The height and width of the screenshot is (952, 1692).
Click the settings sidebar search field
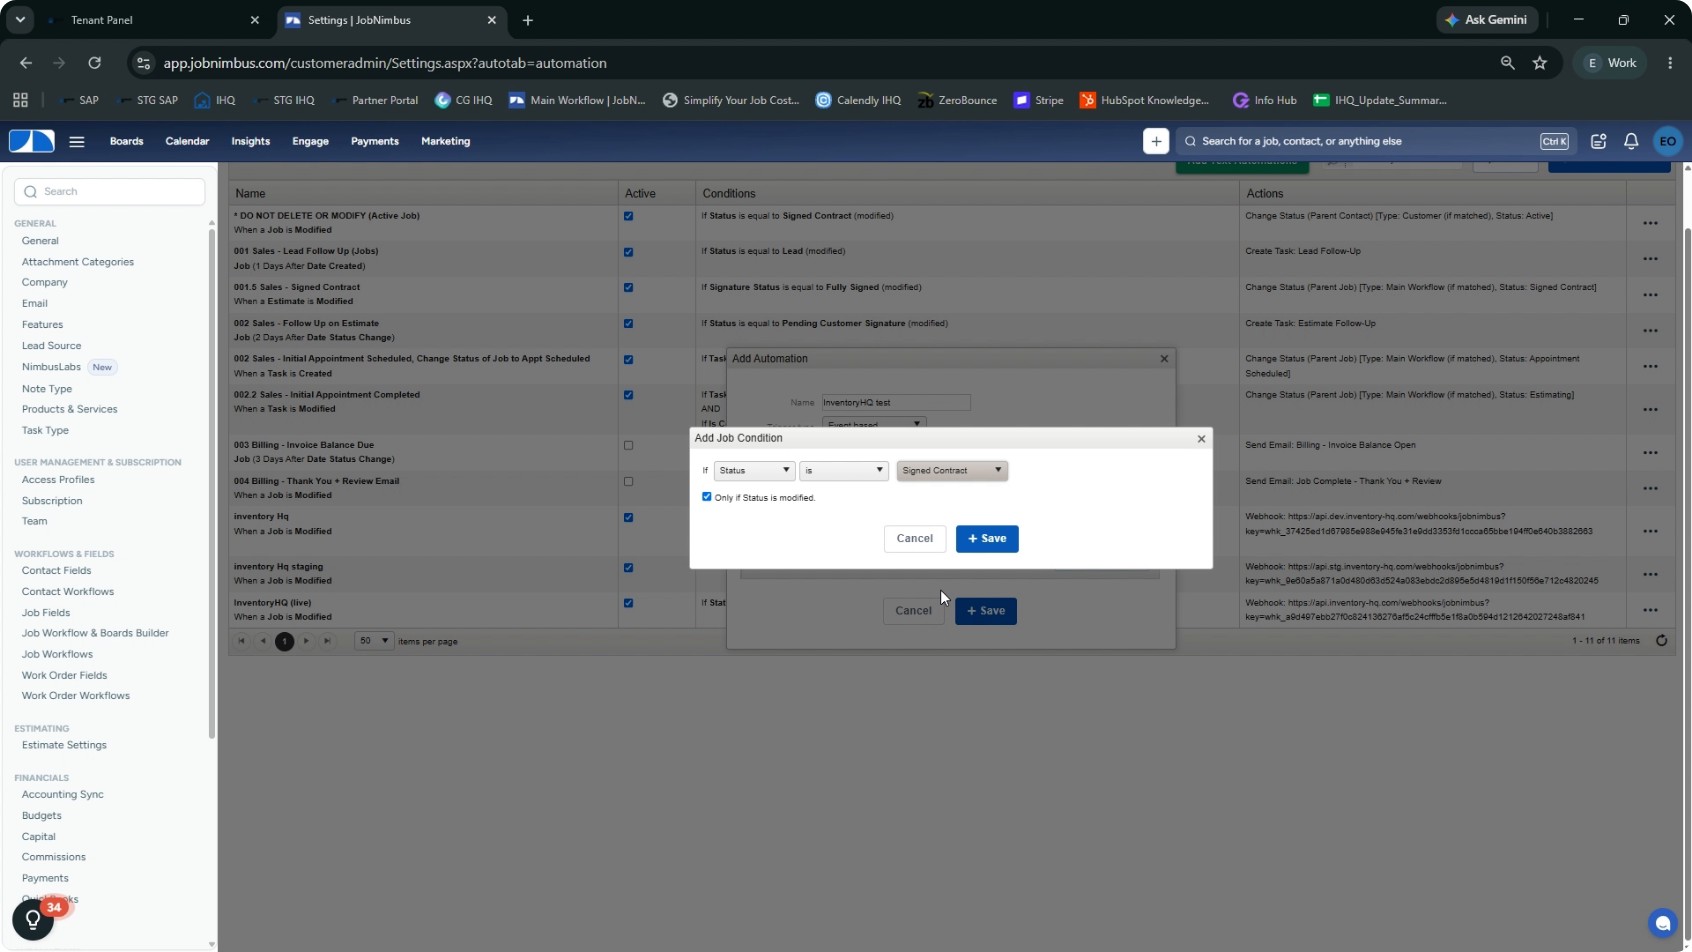[x=110, y=191]
